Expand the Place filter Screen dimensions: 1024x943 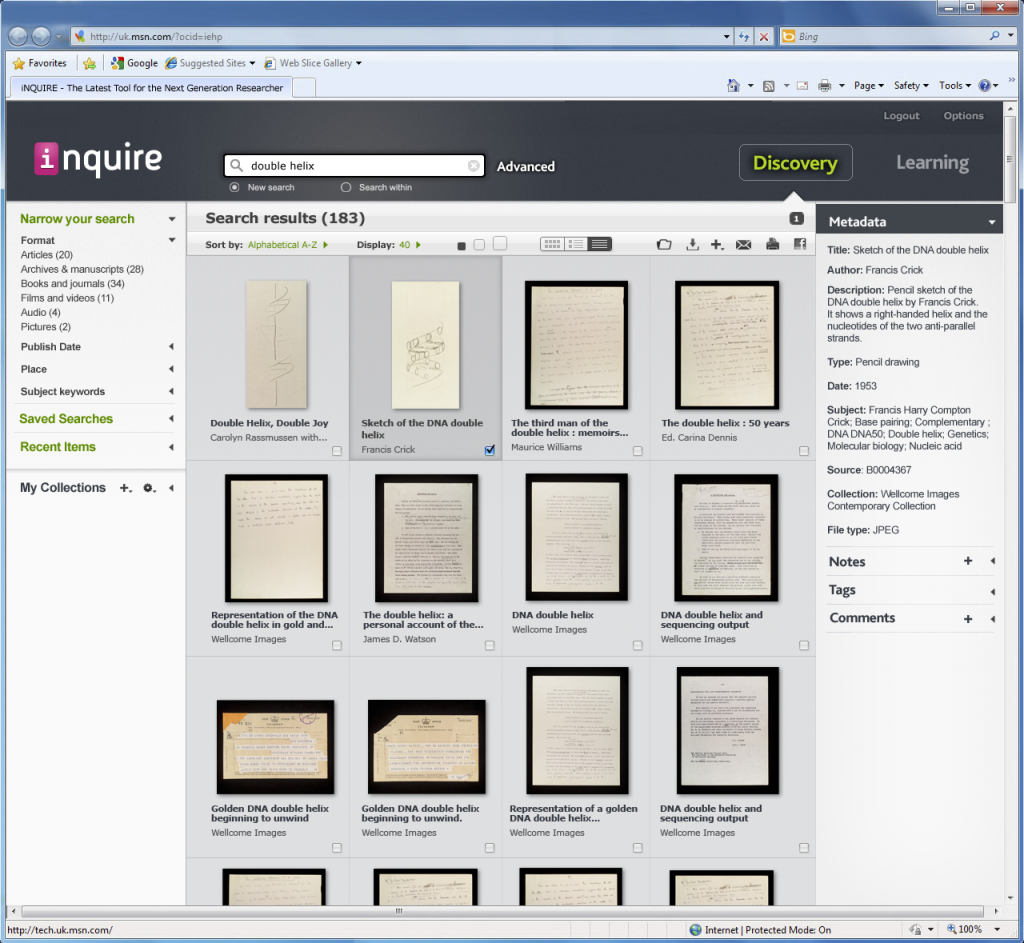(171, 369)
